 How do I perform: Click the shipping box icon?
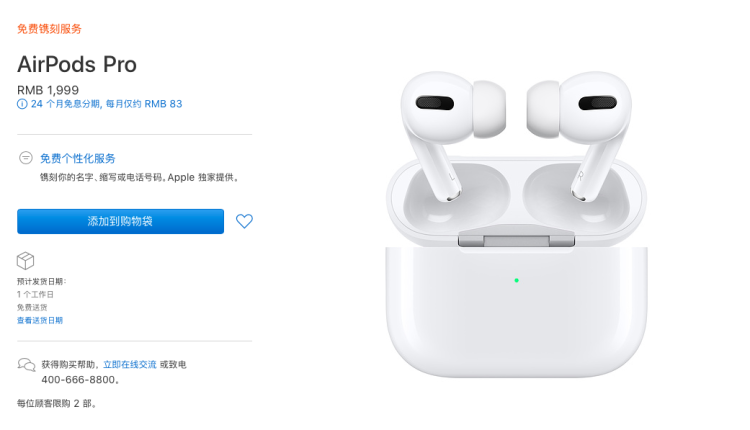(25, 261)
